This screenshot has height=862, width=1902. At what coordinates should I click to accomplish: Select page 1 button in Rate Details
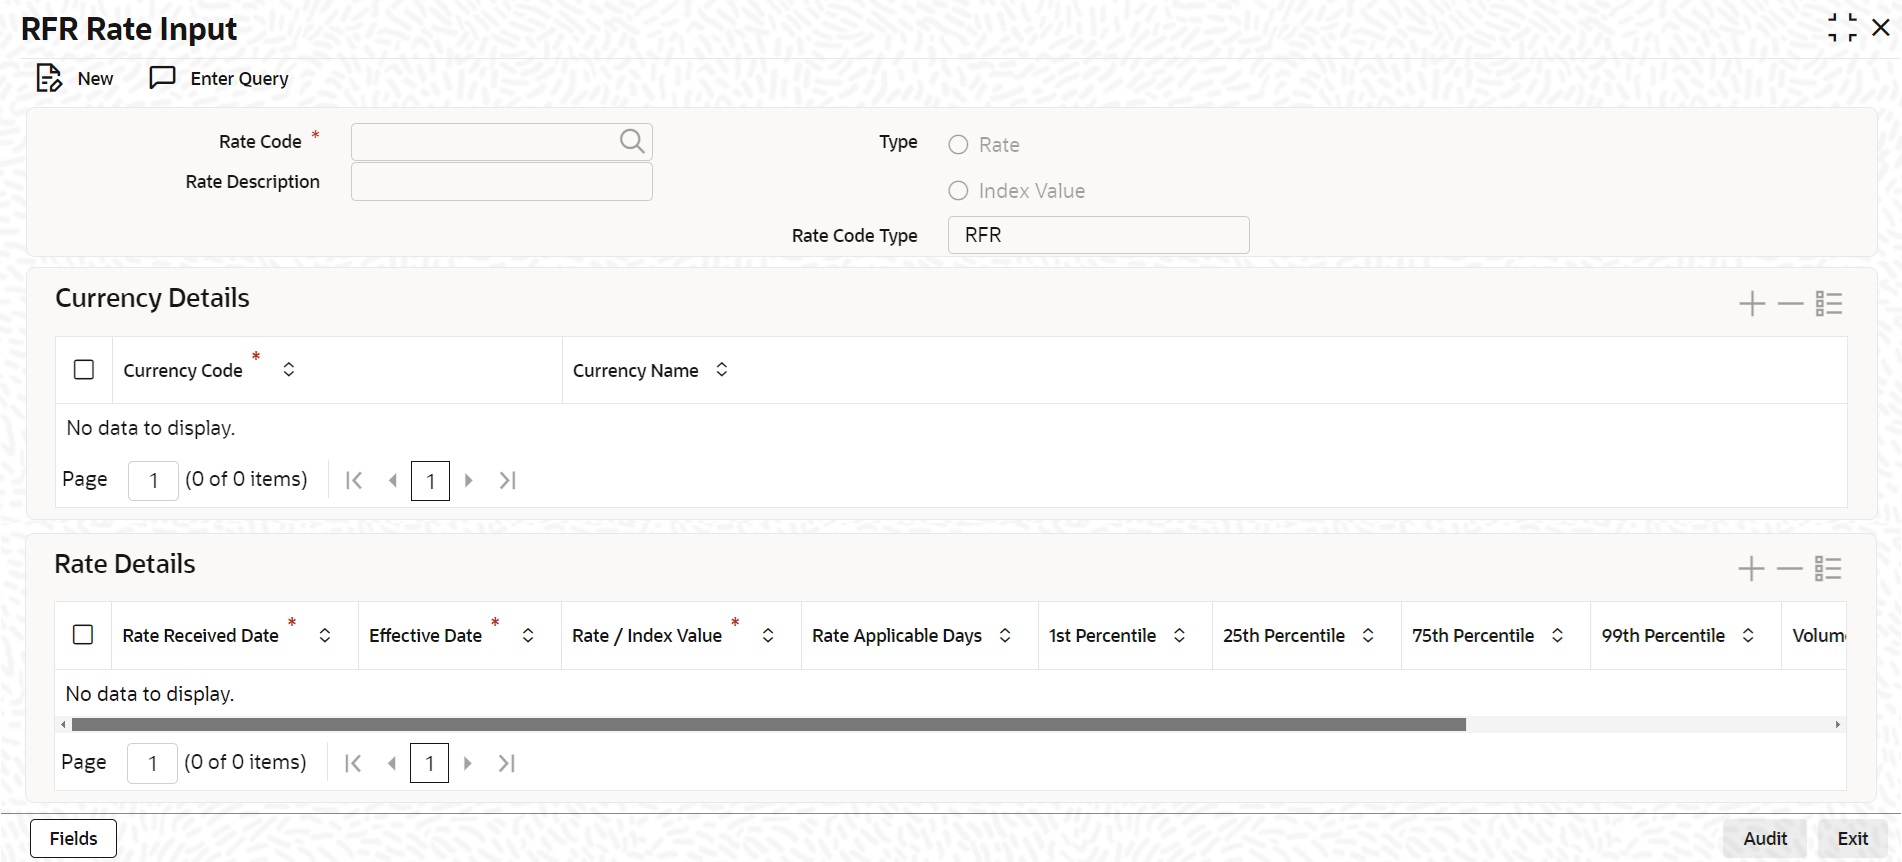pos(430,764)
